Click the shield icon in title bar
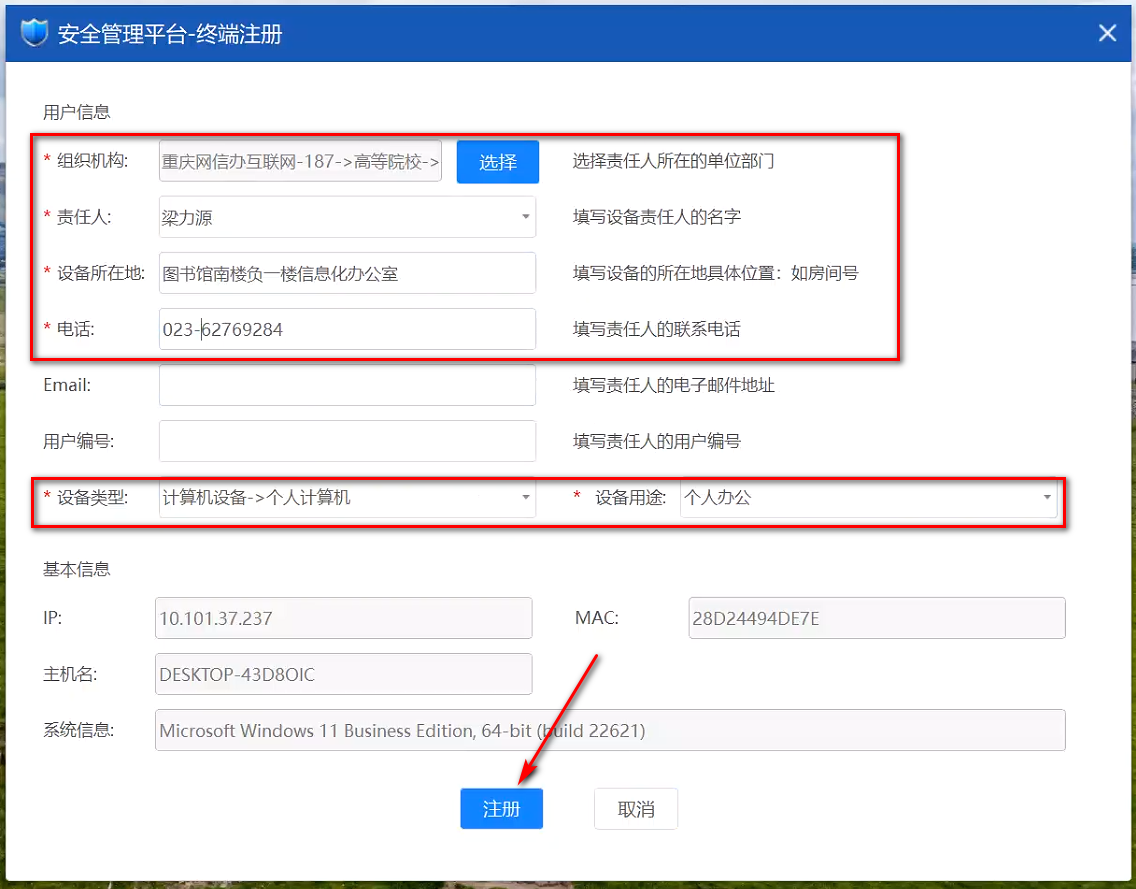This screenshot has height=889, width=1136. click(35, 34)
